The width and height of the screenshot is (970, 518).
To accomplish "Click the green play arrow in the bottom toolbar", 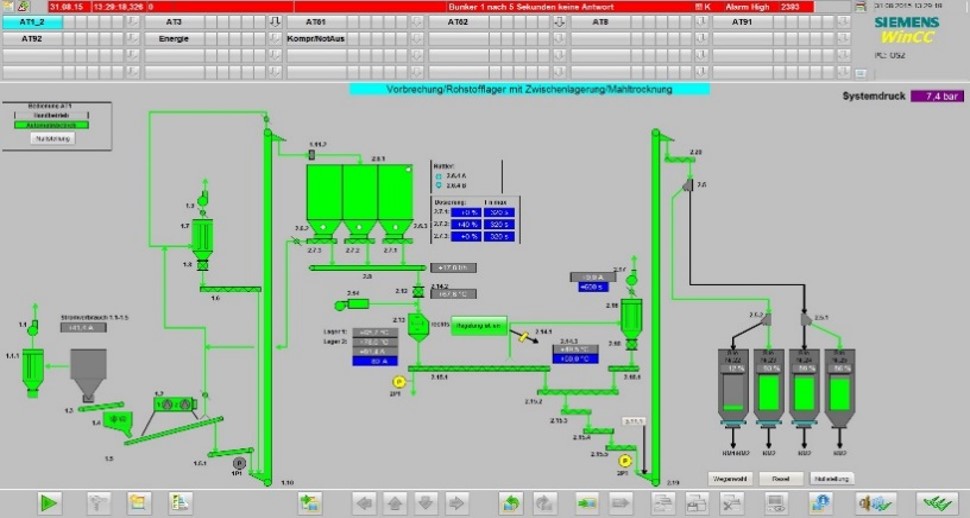I will point(48,503).
